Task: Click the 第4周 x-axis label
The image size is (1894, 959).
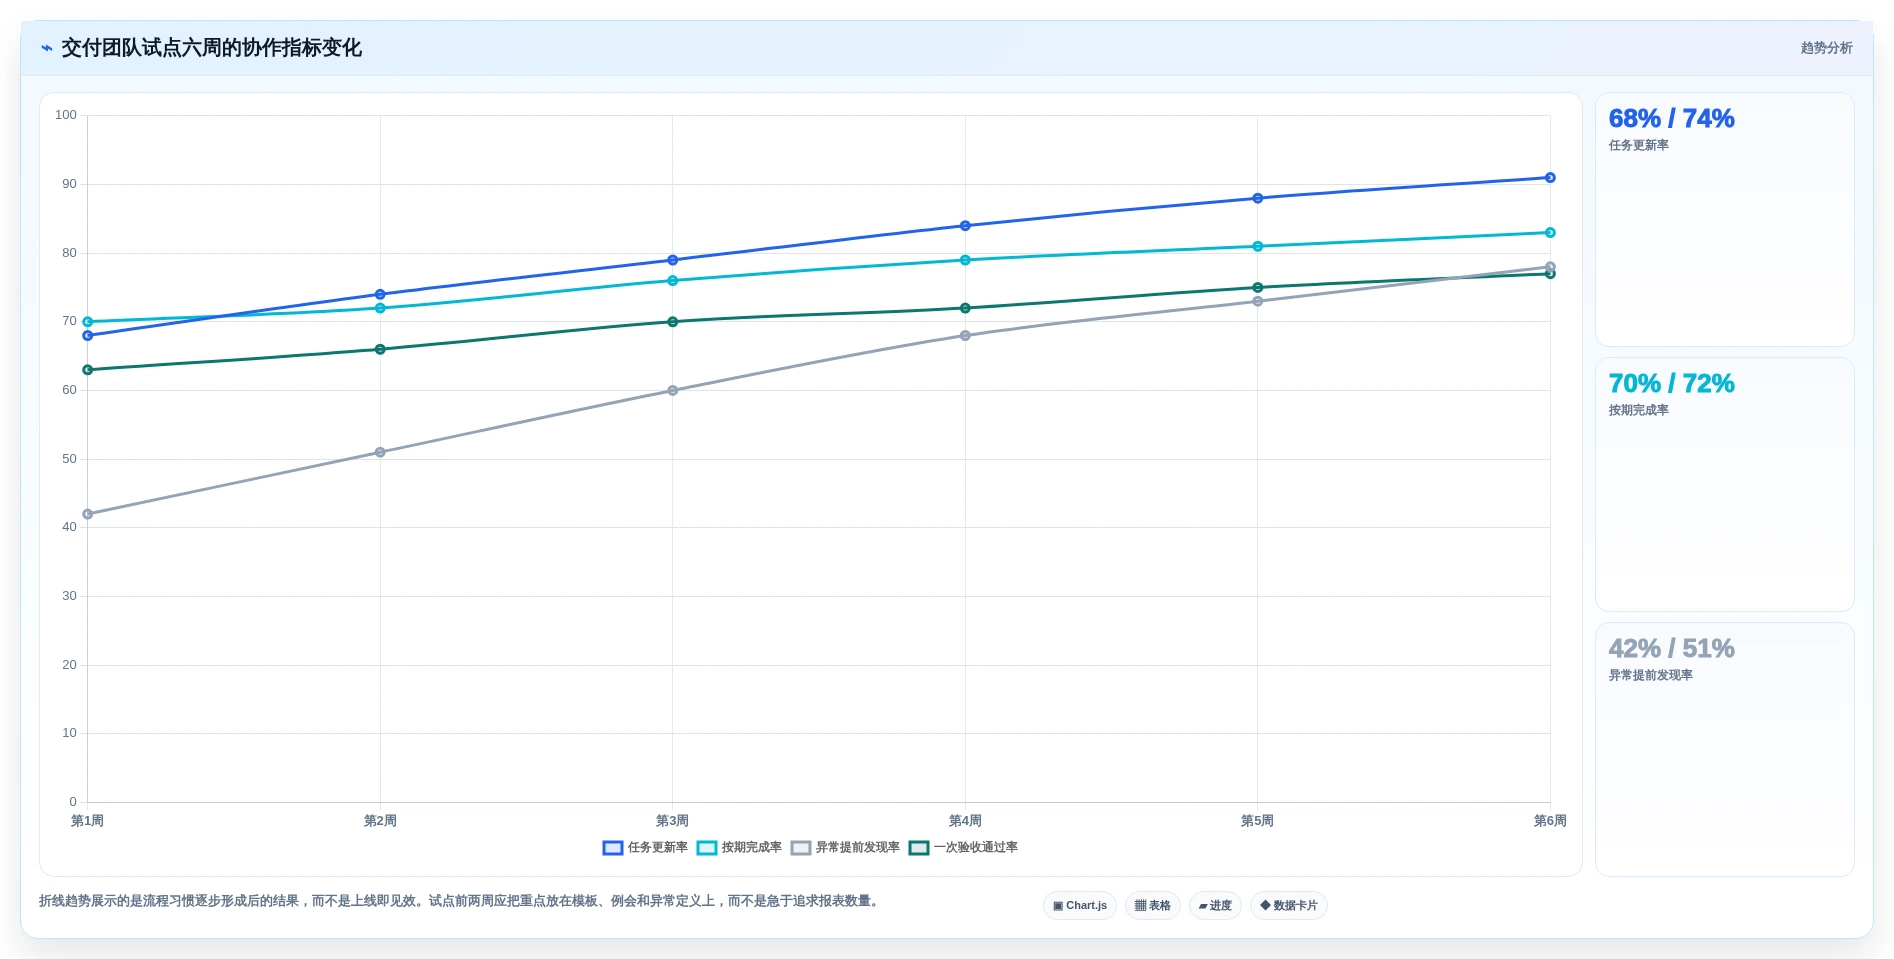Action: tap(965, 821)
